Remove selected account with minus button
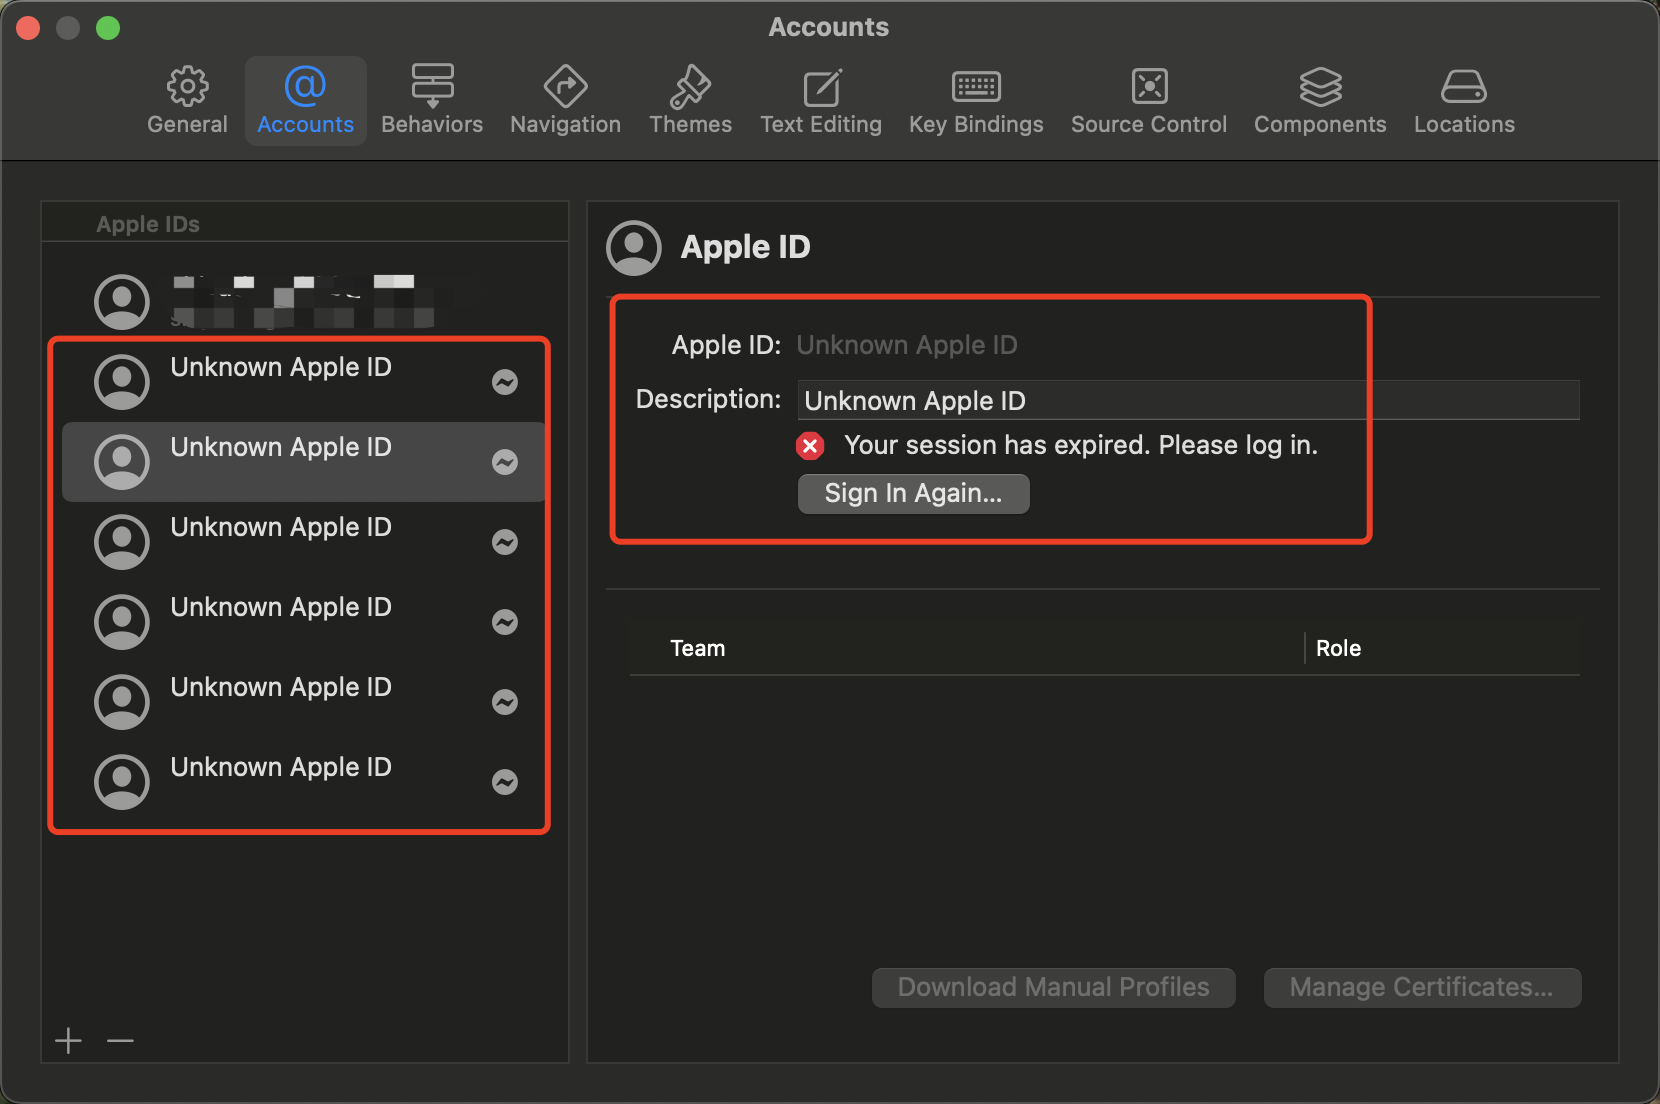The height and width of the screenshot is (1104, 1660). [120, 1041]
